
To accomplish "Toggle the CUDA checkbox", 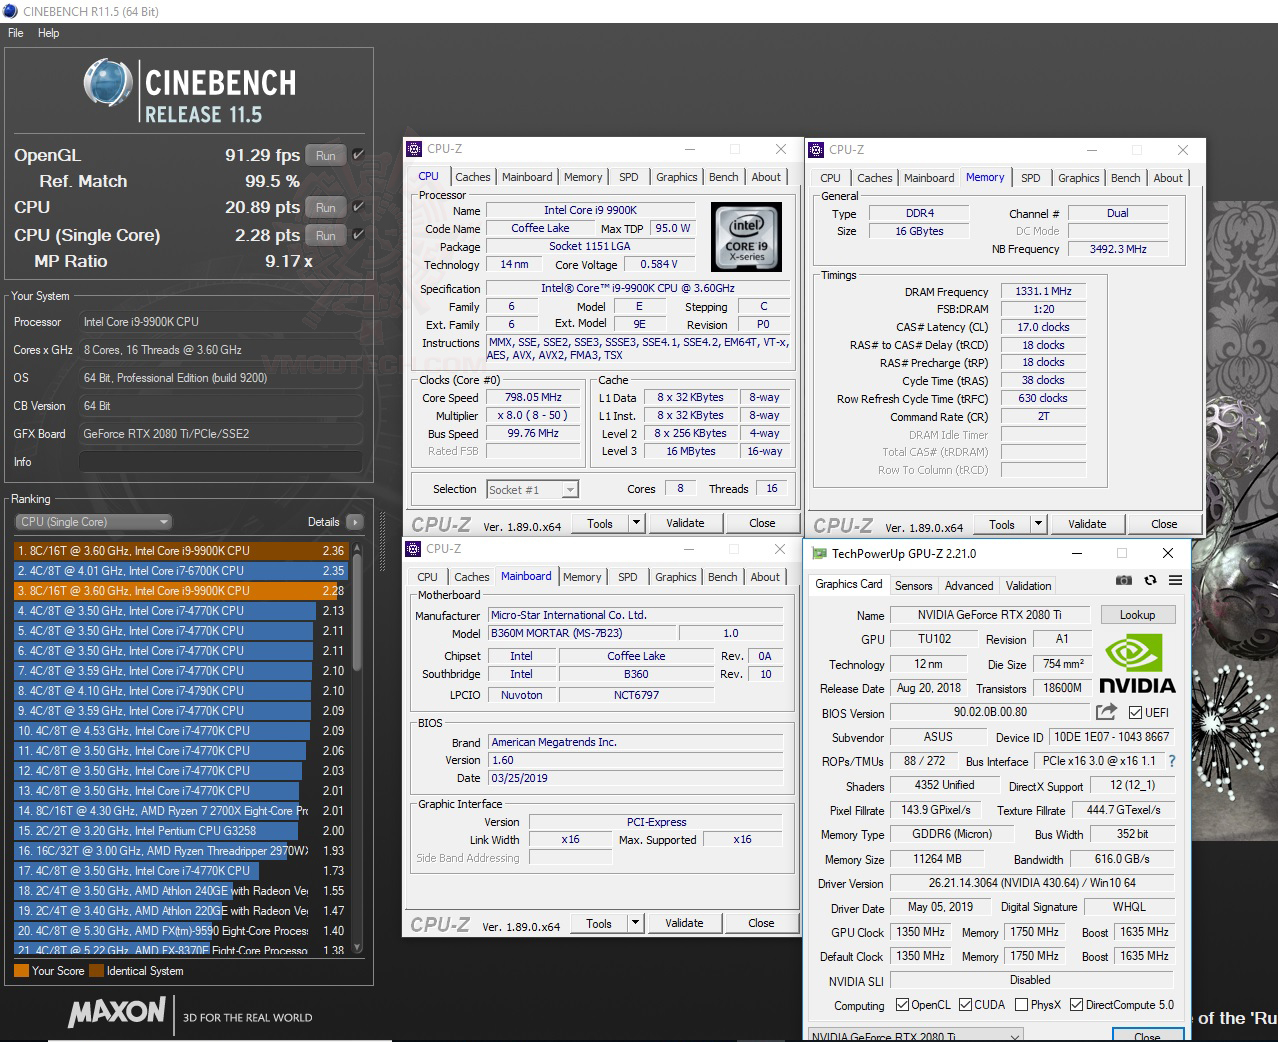I will point(965,1004).
